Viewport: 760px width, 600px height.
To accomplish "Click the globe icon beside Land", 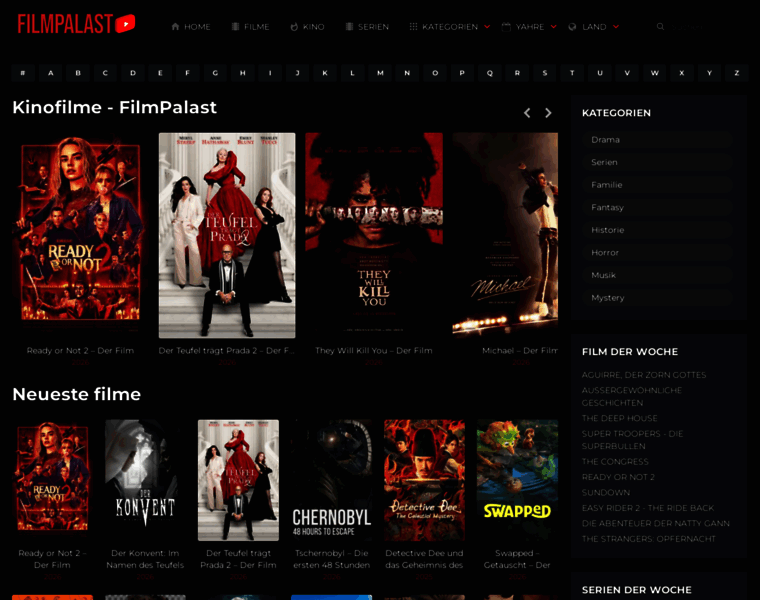I will click(x=572, y=27).
